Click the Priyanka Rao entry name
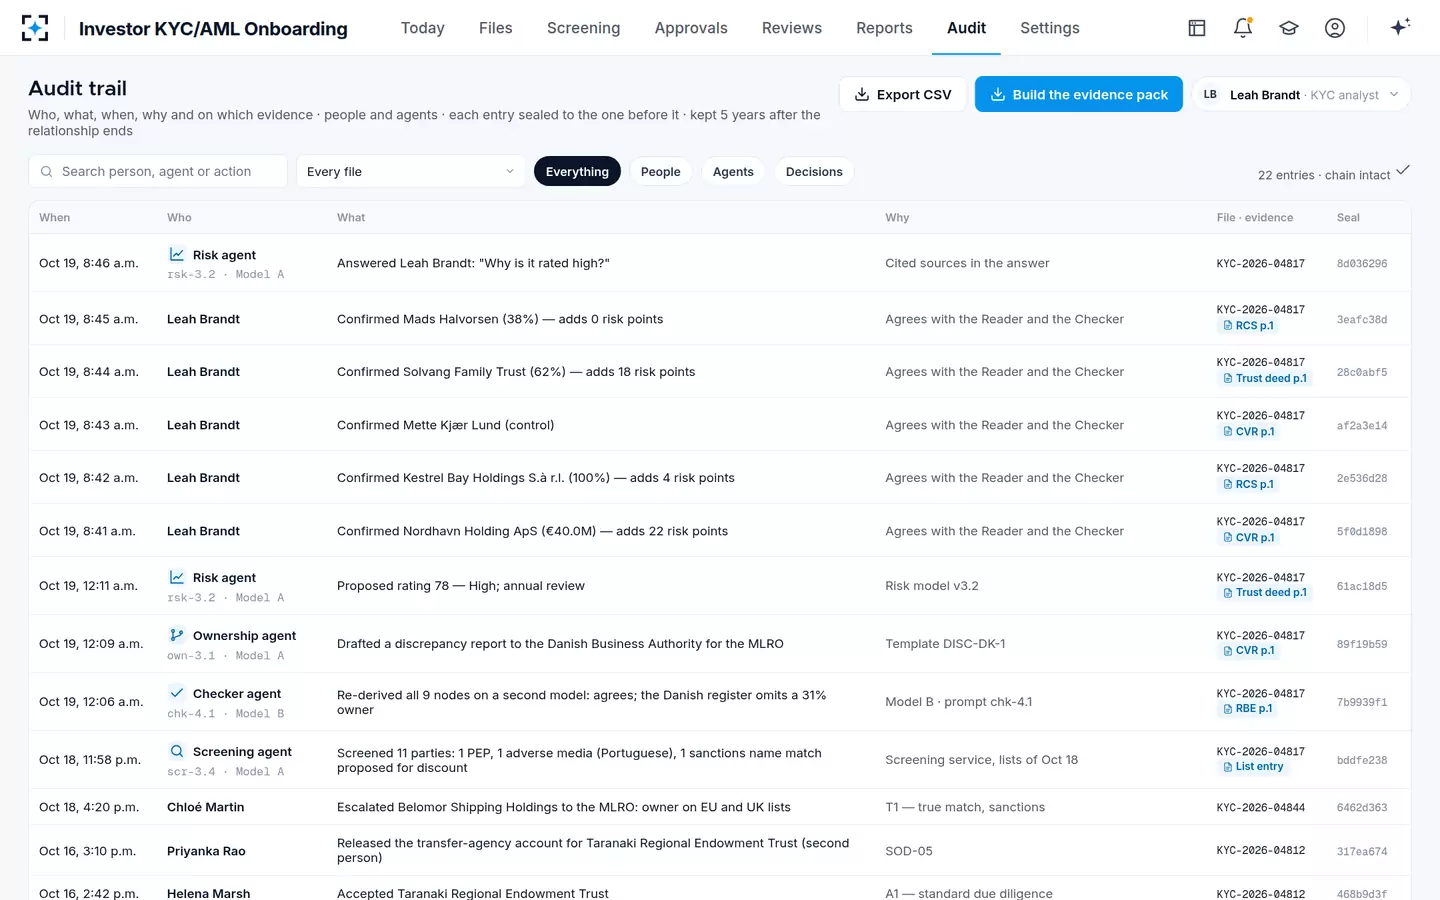Image resolution: width=1440 pixels, height=900 pixels. pyautogui.click(x=206, y=851)
